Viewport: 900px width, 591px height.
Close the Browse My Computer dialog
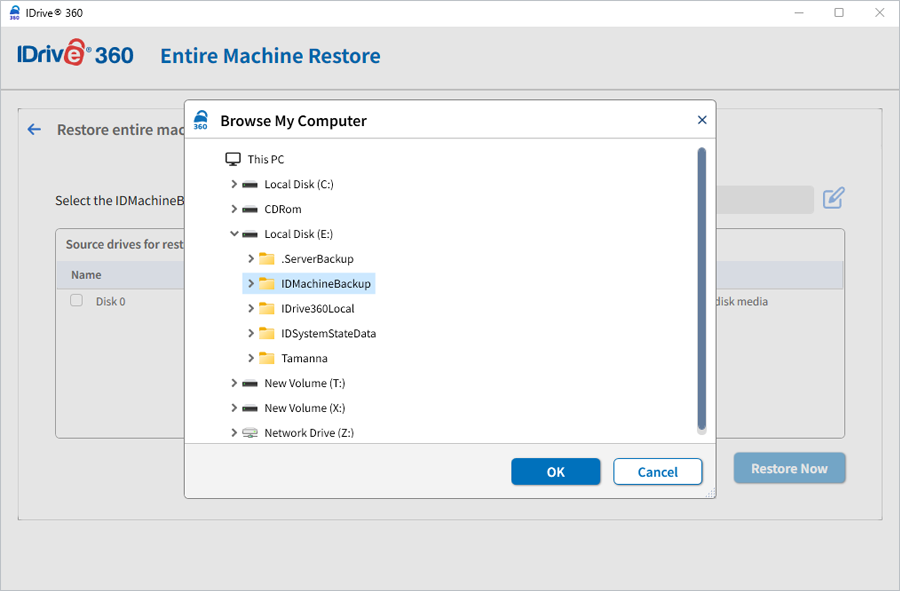pyautogui.click(x=701, y=120)
